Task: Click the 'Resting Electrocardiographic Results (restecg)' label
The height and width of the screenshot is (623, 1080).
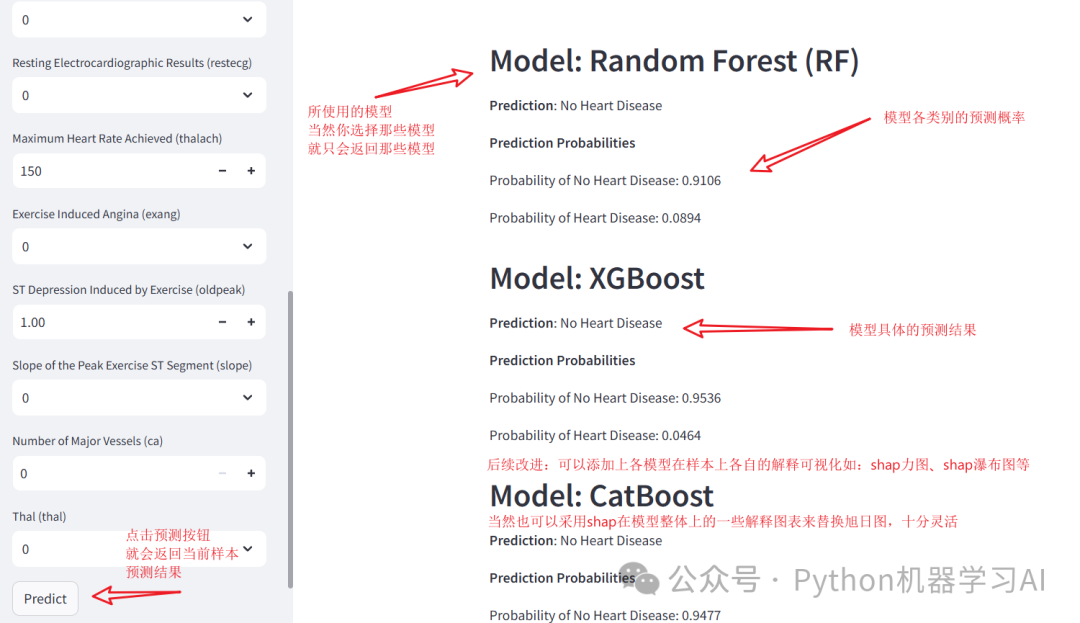Action: (132, 63)
